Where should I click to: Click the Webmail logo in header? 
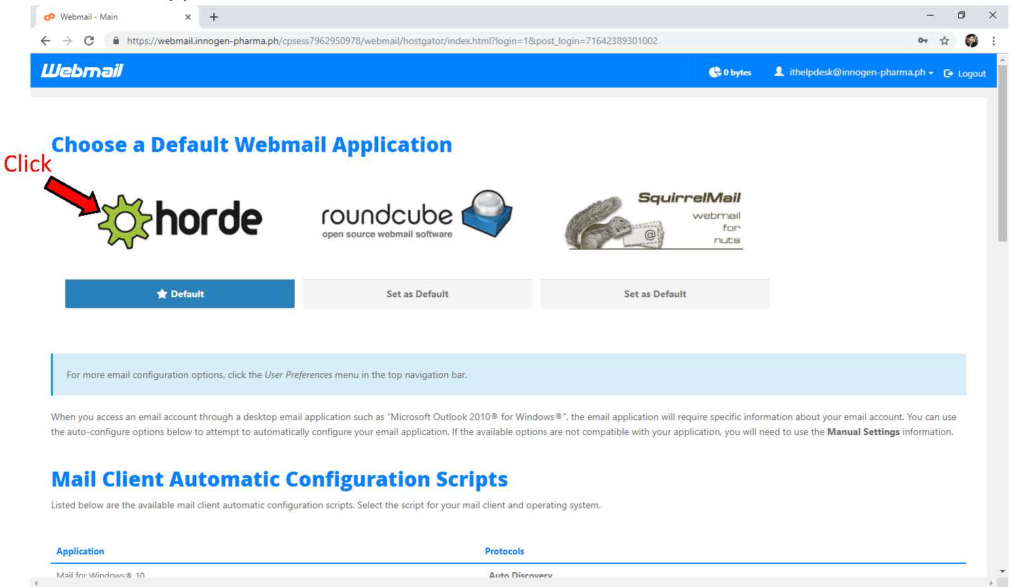(x=82, y=71)
